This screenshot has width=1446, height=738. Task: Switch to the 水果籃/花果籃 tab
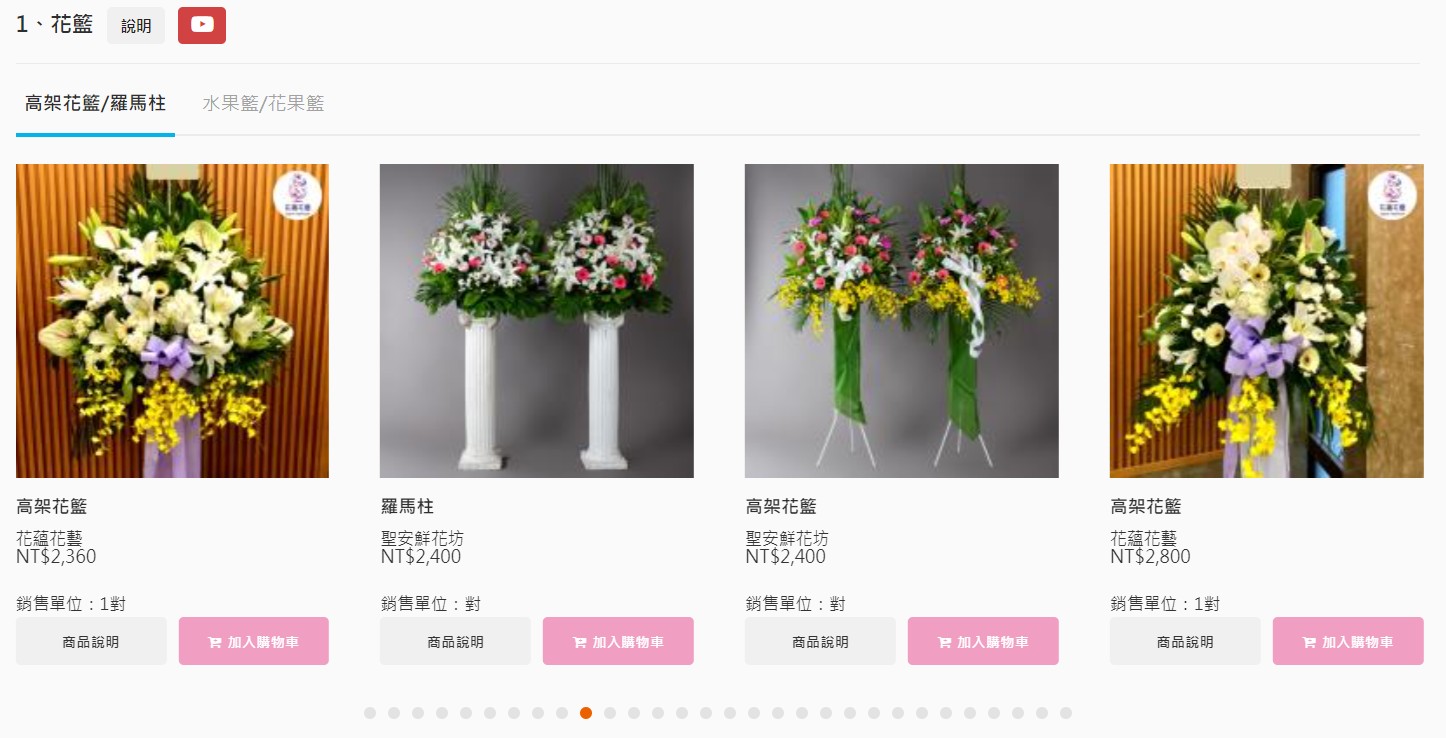click(263, 103)
